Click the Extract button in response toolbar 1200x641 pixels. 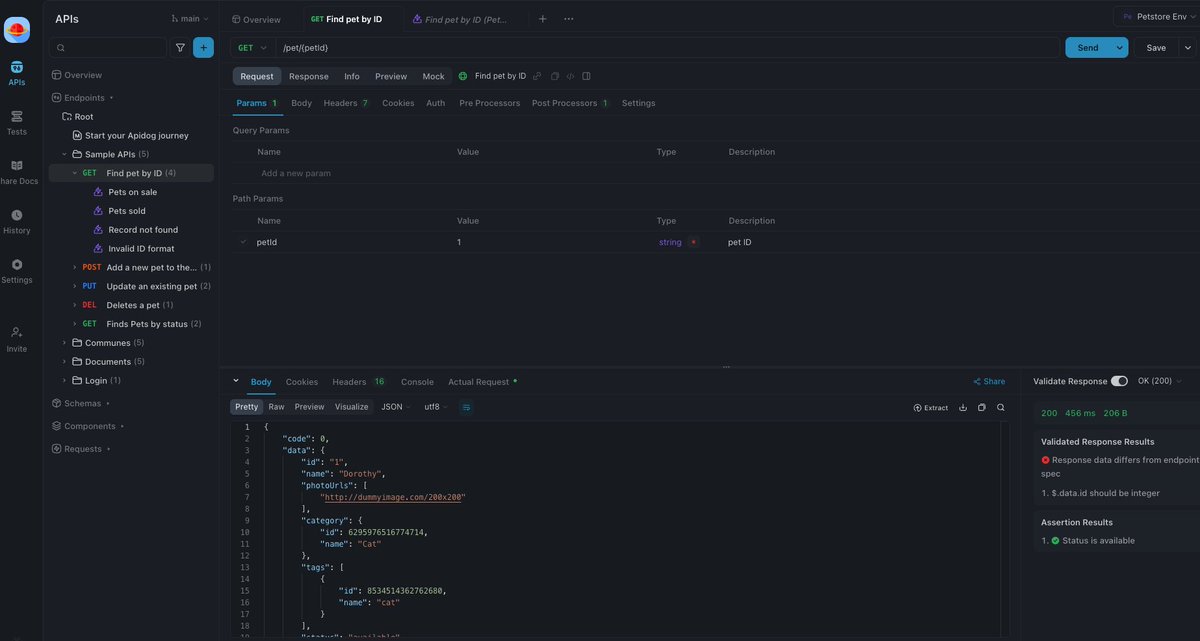(931, 407)
